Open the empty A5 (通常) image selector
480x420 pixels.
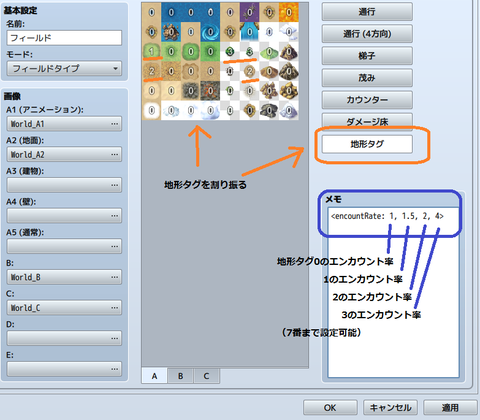coord(64,246)
